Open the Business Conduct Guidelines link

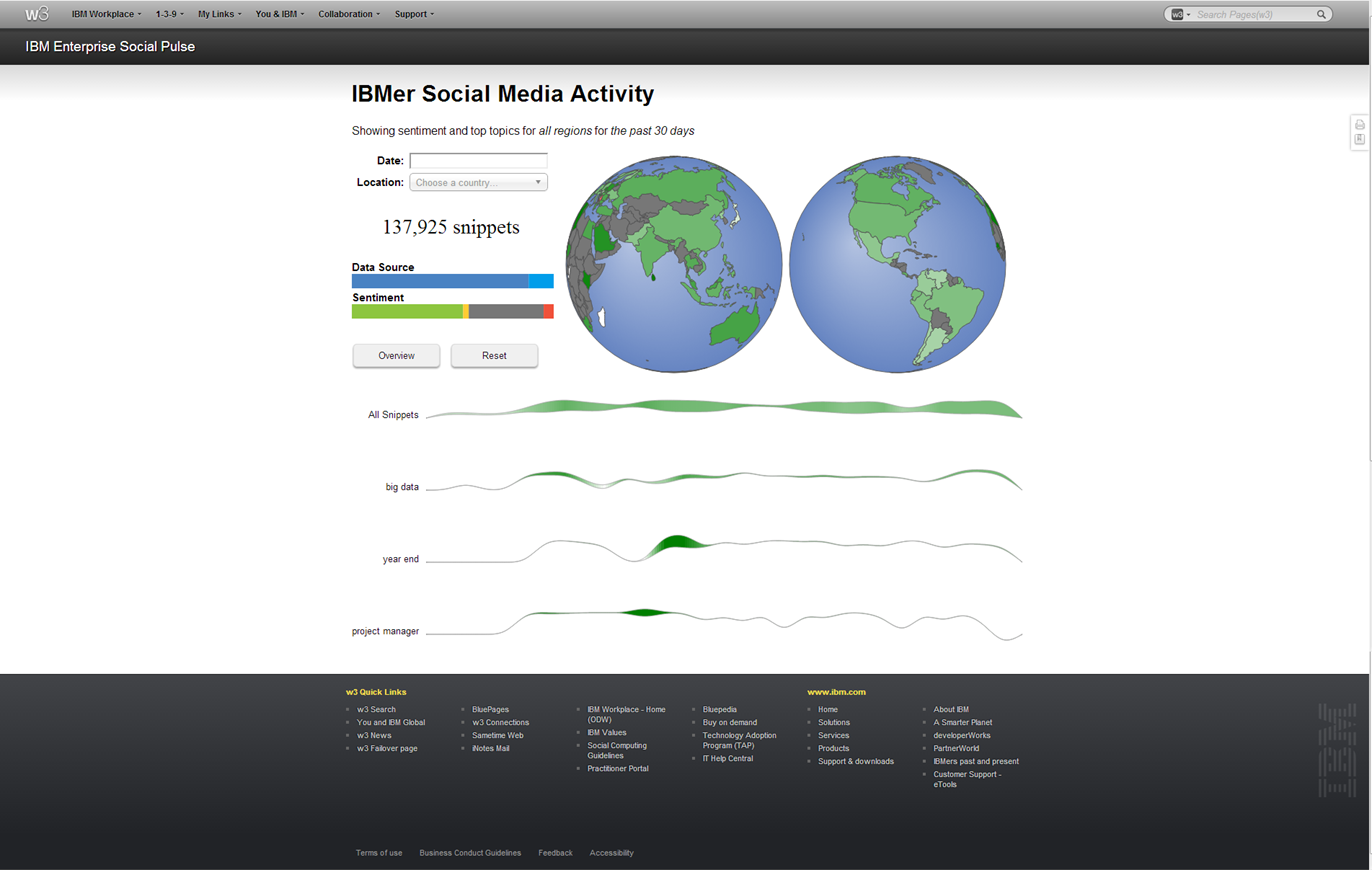(x=470, y=853)
